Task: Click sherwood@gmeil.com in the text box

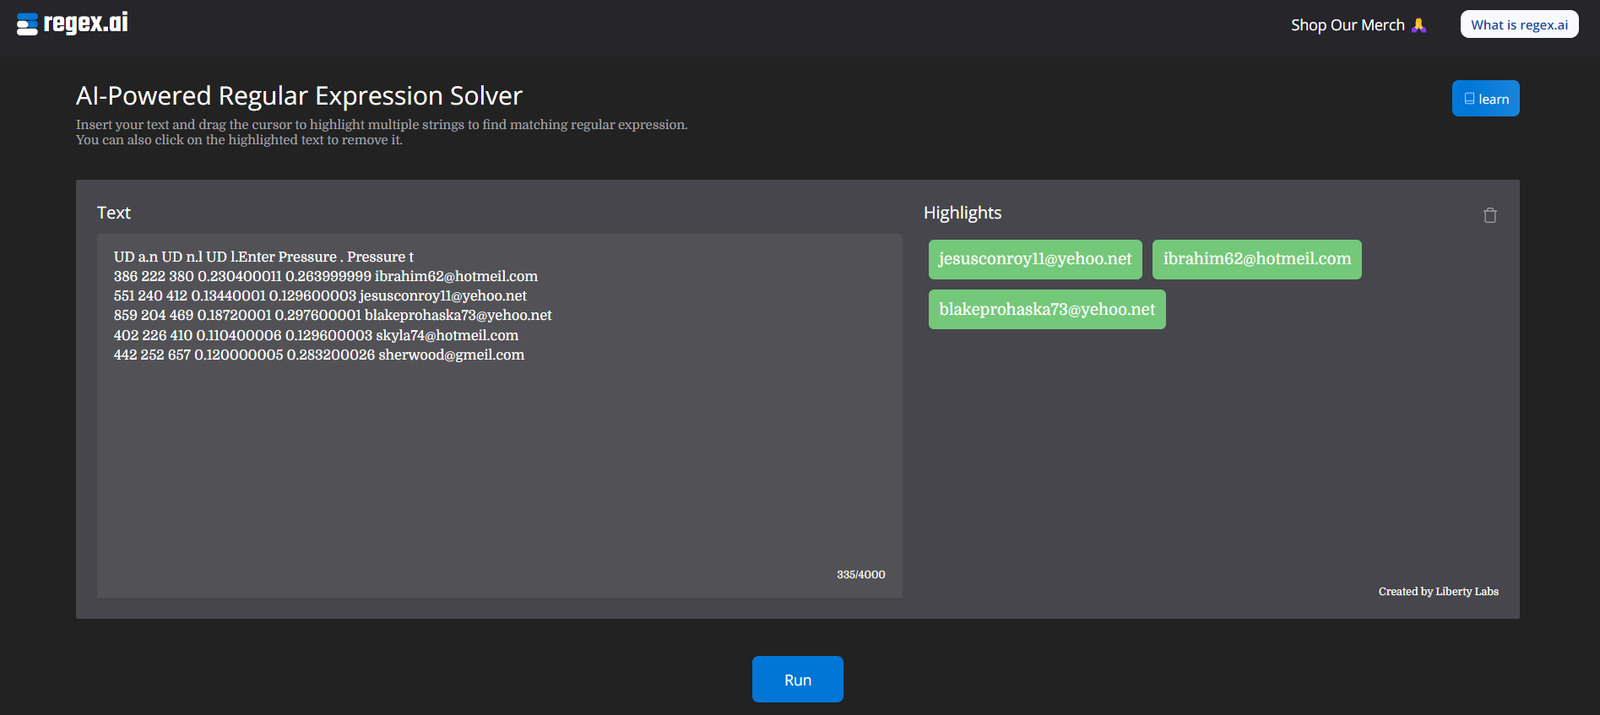Action: 451,355
